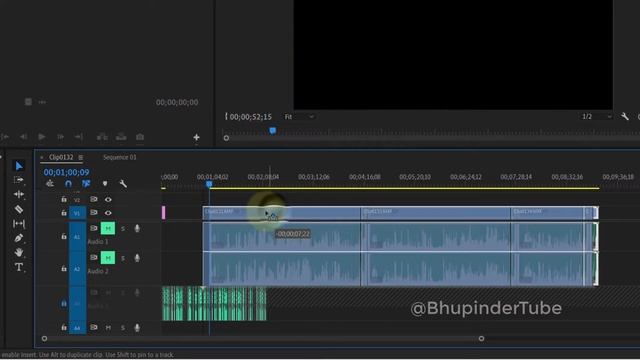Solo the A4 track
Screen dimensions: 640x360
click(x=123, y=327)
